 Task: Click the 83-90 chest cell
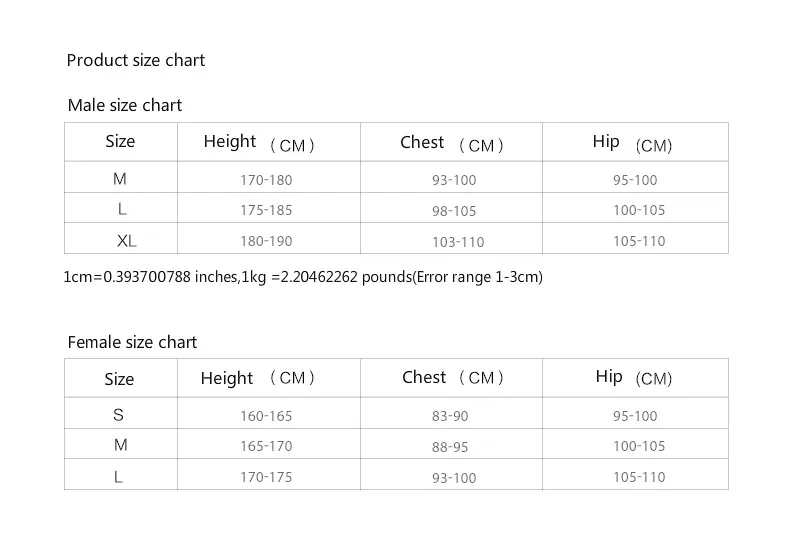click(450, 416)
